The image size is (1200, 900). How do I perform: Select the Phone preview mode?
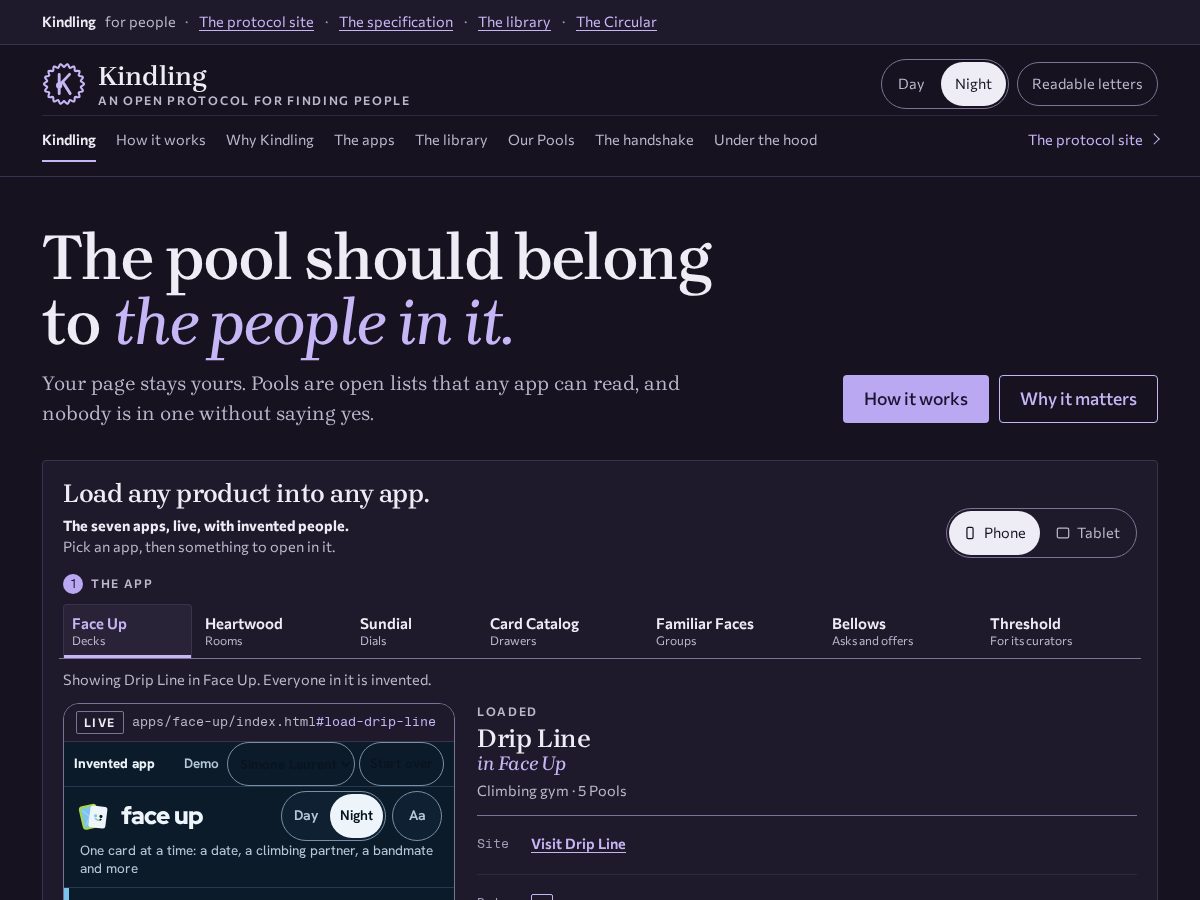[x=994, y=533]
